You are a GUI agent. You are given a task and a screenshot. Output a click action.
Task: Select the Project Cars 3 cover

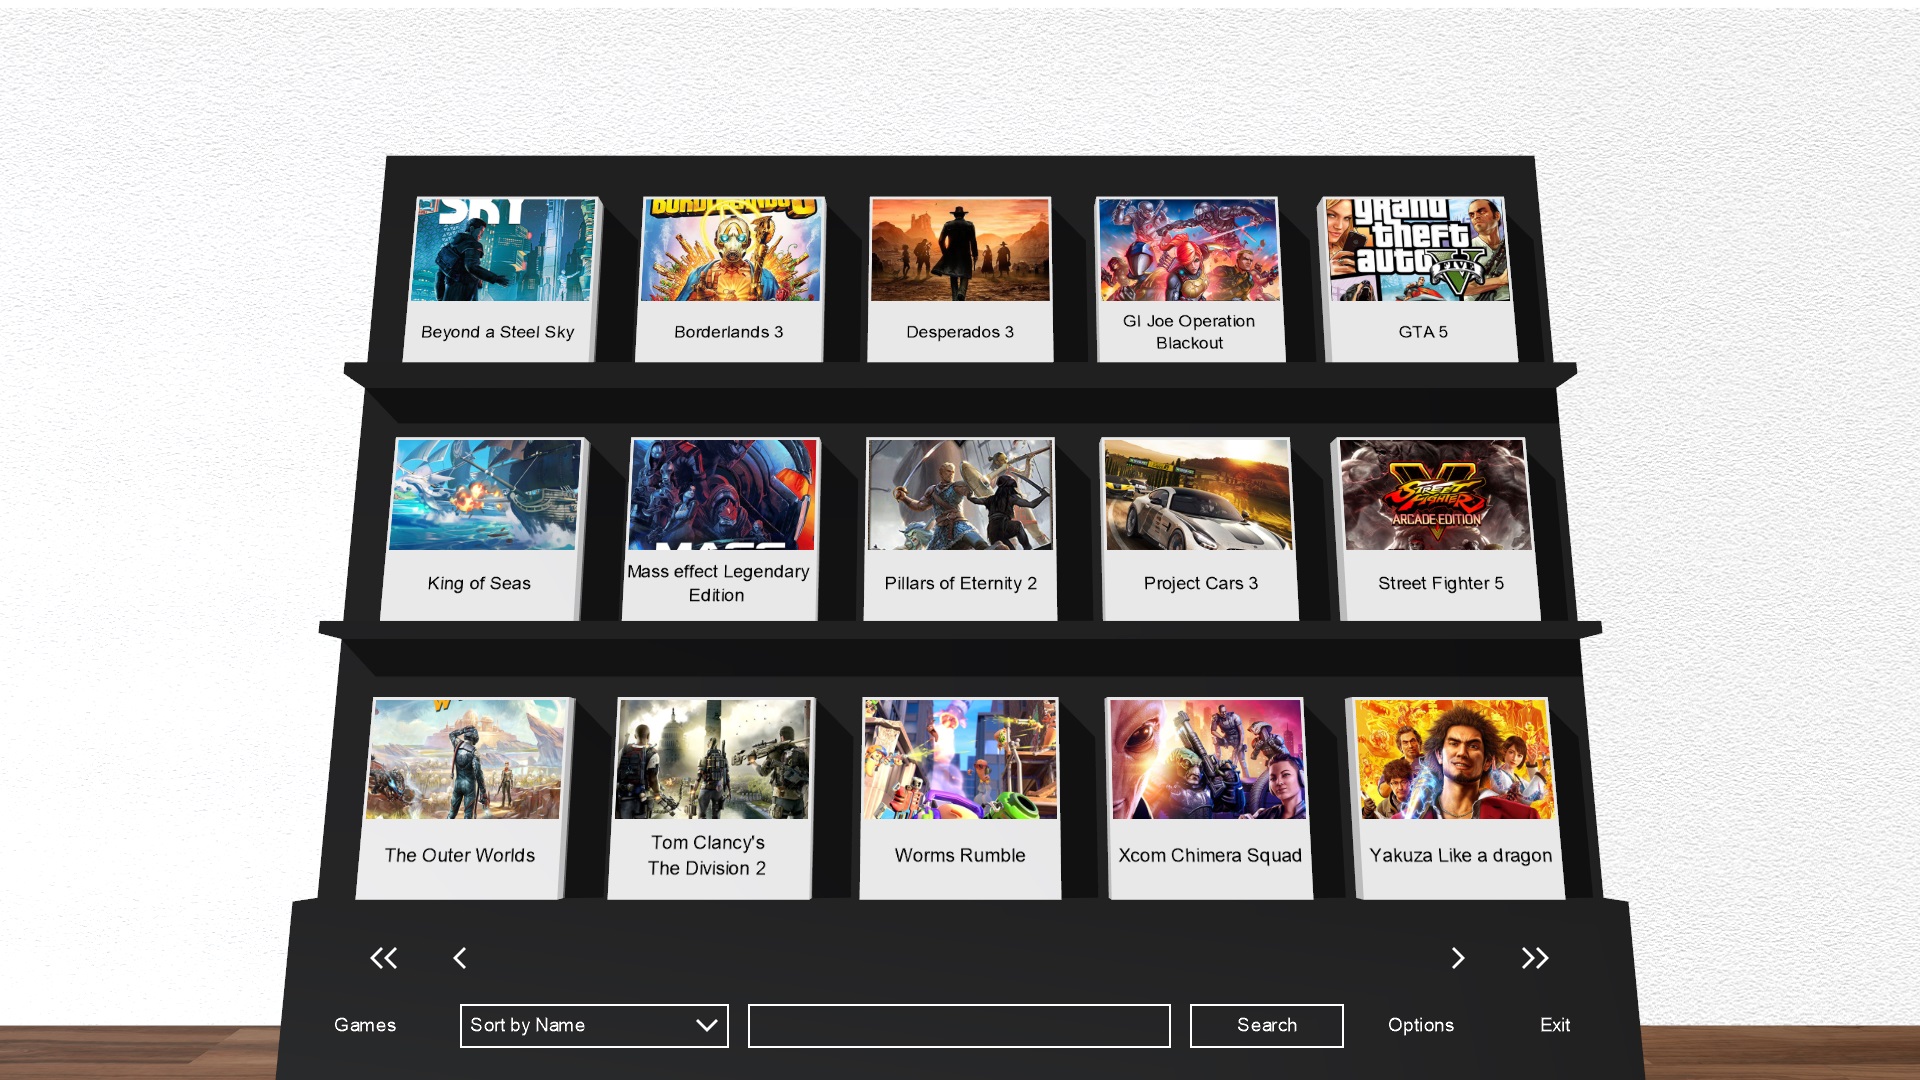point(1198,495)
